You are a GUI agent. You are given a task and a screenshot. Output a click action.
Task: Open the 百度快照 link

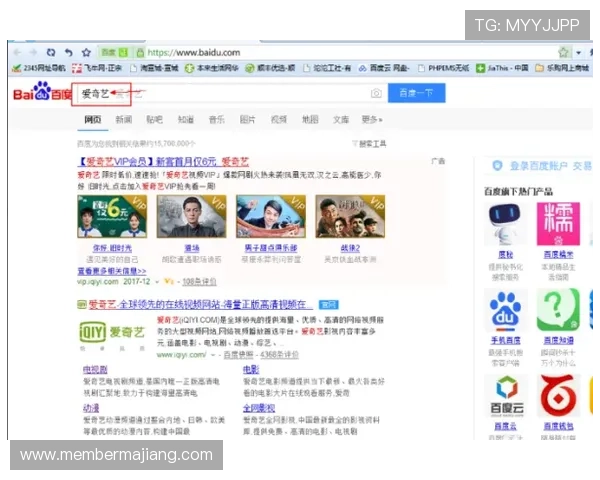(238, 355)
